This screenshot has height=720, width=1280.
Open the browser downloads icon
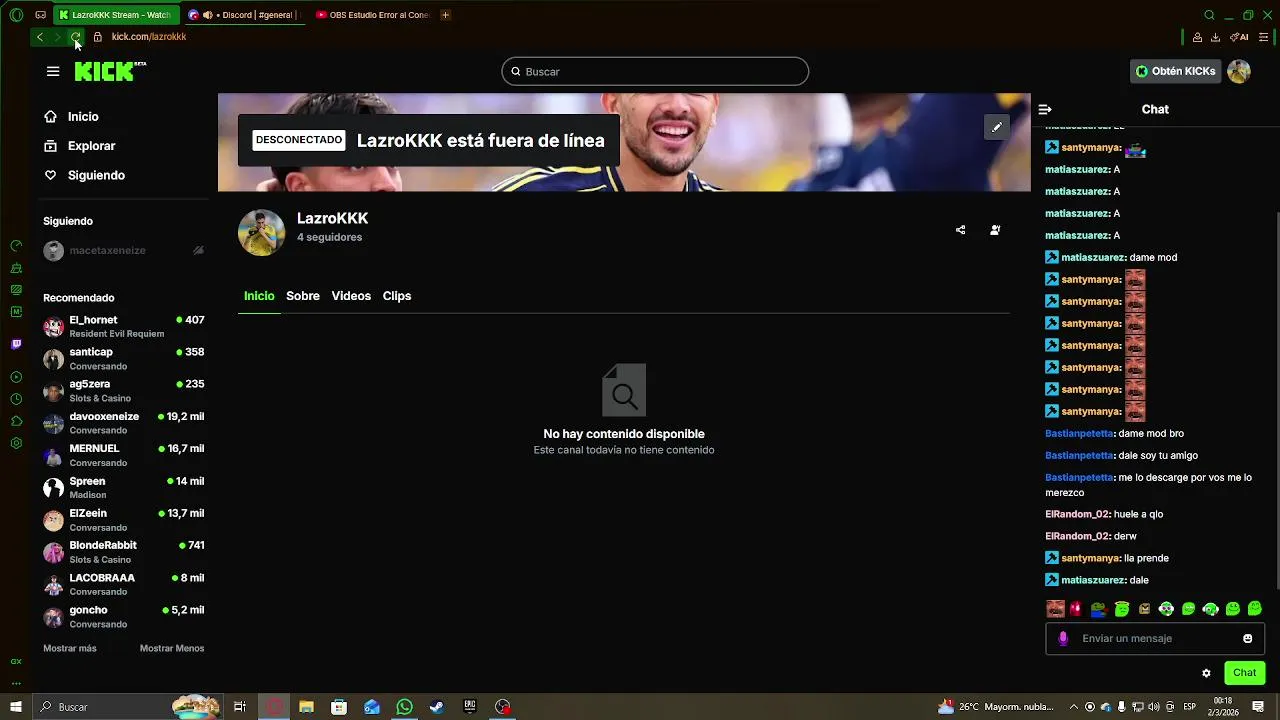tap(1215, 37)
